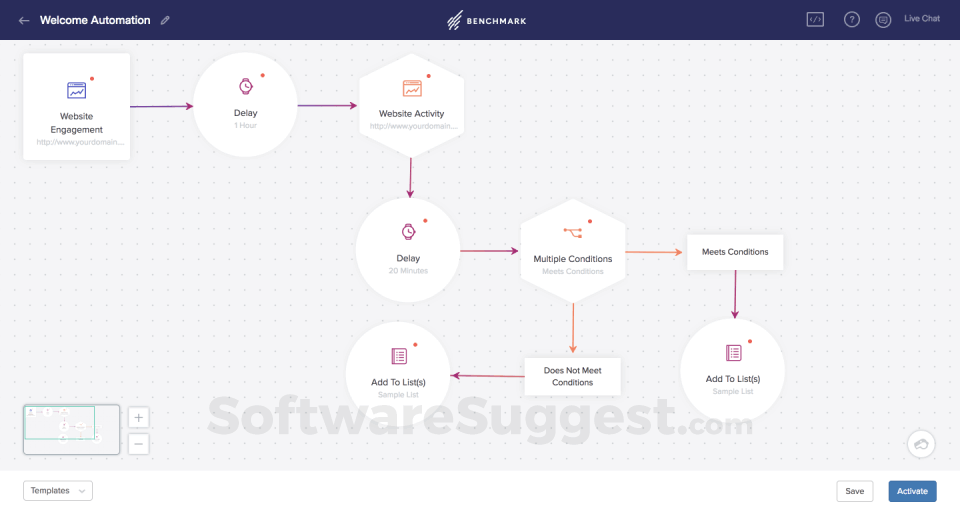960x514 pixels.
Task: Click the Welcome Automation title
Action: pos(95,20)
